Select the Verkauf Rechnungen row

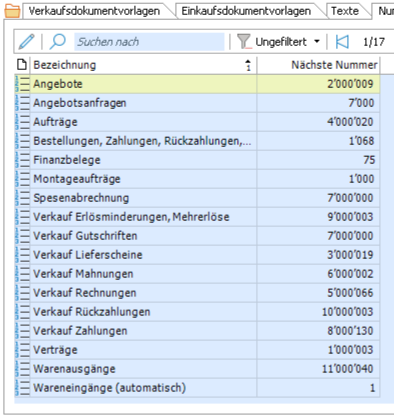(197, 293)
